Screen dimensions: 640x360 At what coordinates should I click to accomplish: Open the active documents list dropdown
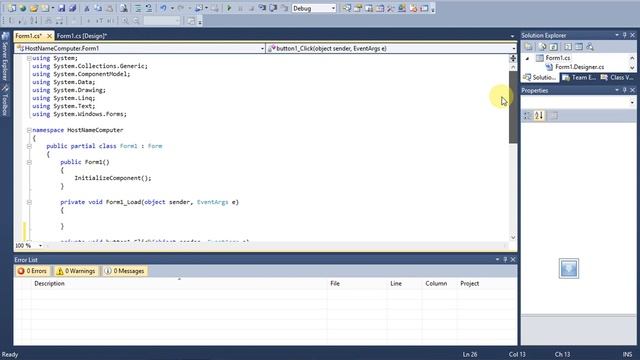(512, 36)
